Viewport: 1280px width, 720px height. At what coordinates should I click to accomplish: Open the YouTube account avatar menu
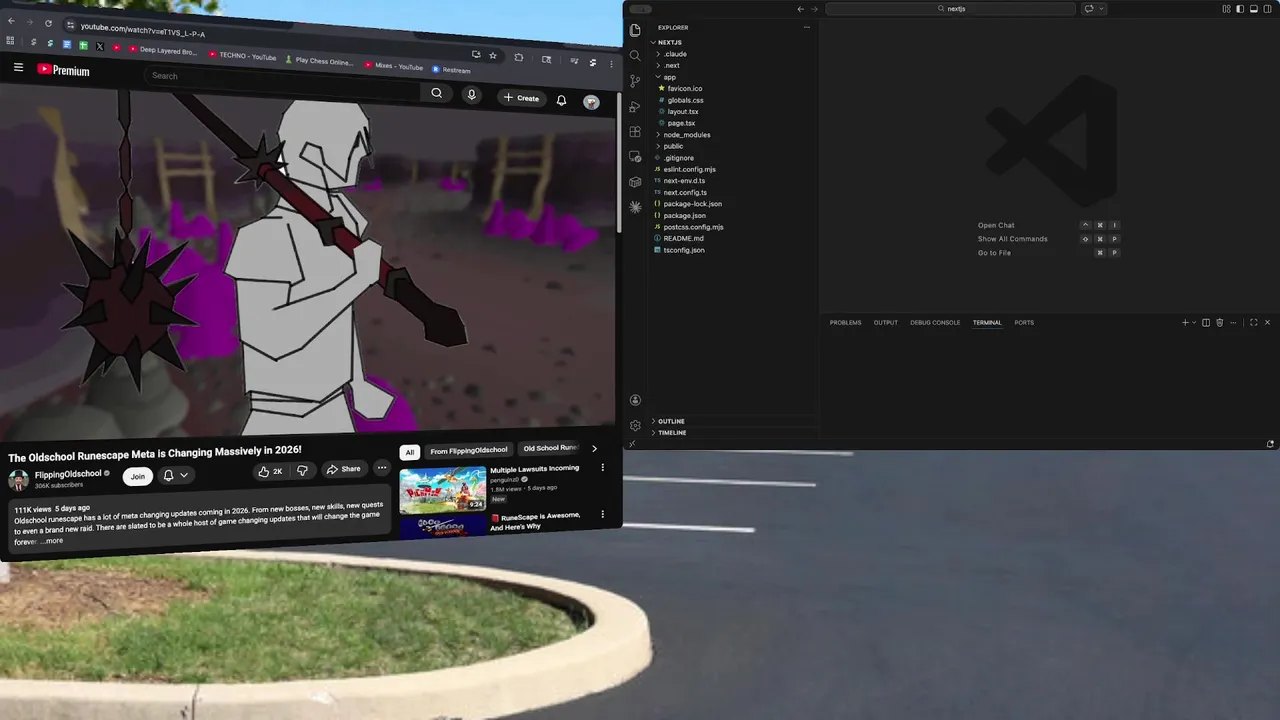tap(592, 102)
